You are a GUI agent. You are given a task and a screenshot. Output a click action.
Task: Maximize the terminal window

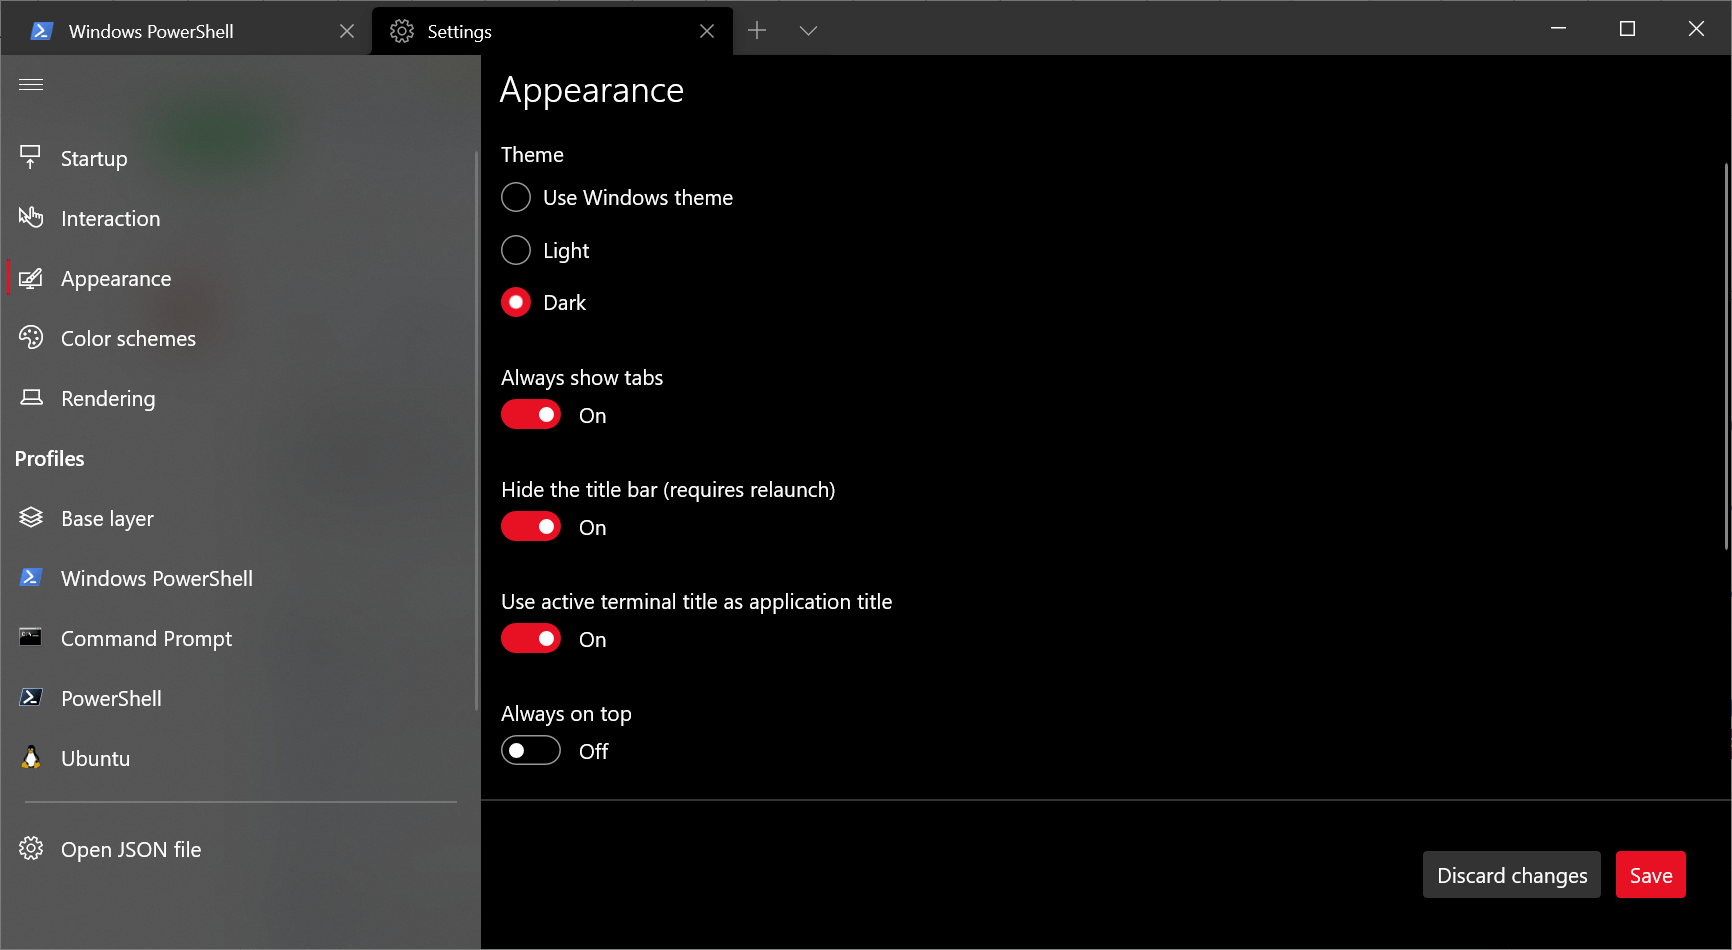coord(1627,29)
